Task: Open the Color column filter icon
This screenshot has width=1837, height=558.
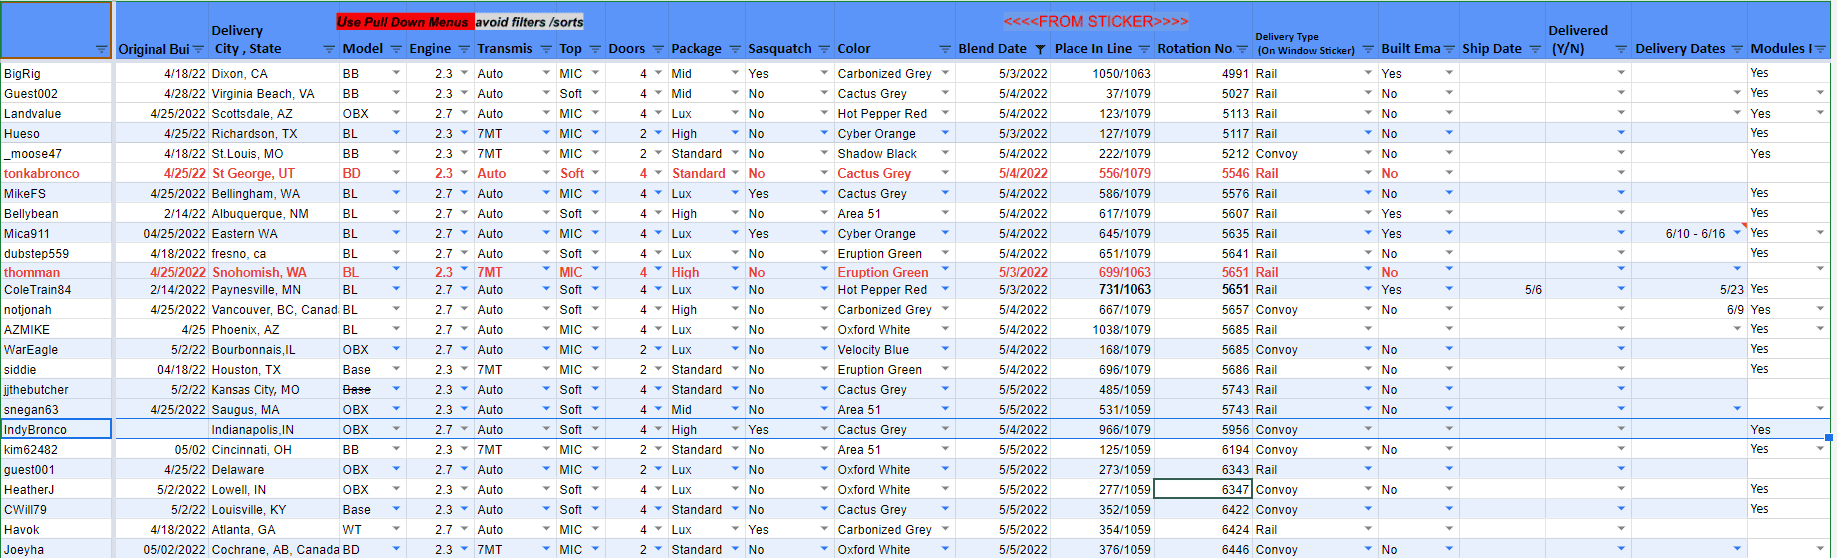Action: pos(945,49)
